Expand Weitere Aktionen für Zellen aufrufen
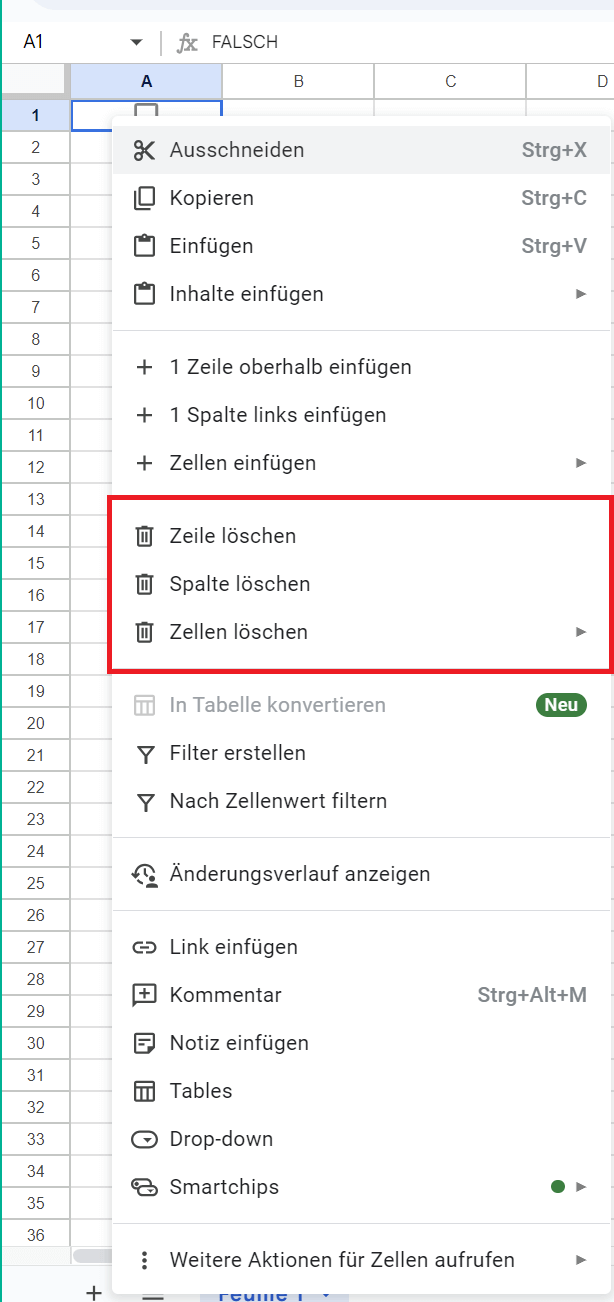This screenshot has width=614, height=1302. 581,1260
